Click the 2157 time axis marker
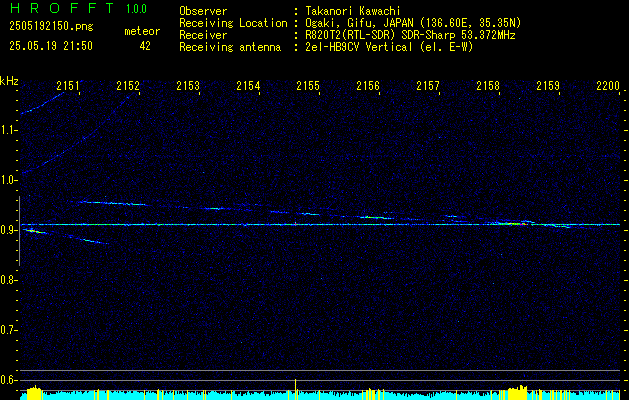 point(428,85)
